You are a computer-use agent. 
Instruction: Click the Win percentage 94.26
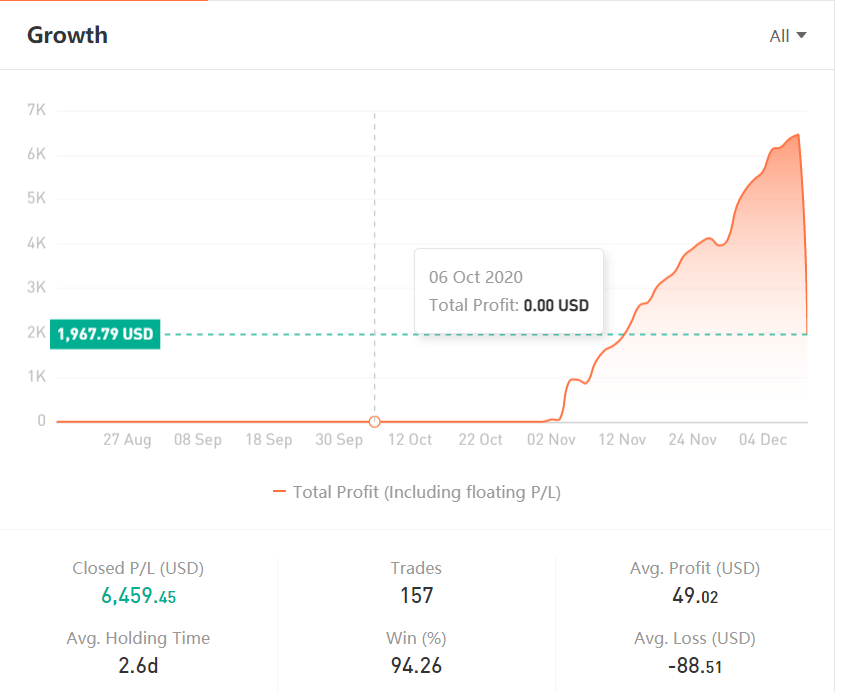point(416,666)
